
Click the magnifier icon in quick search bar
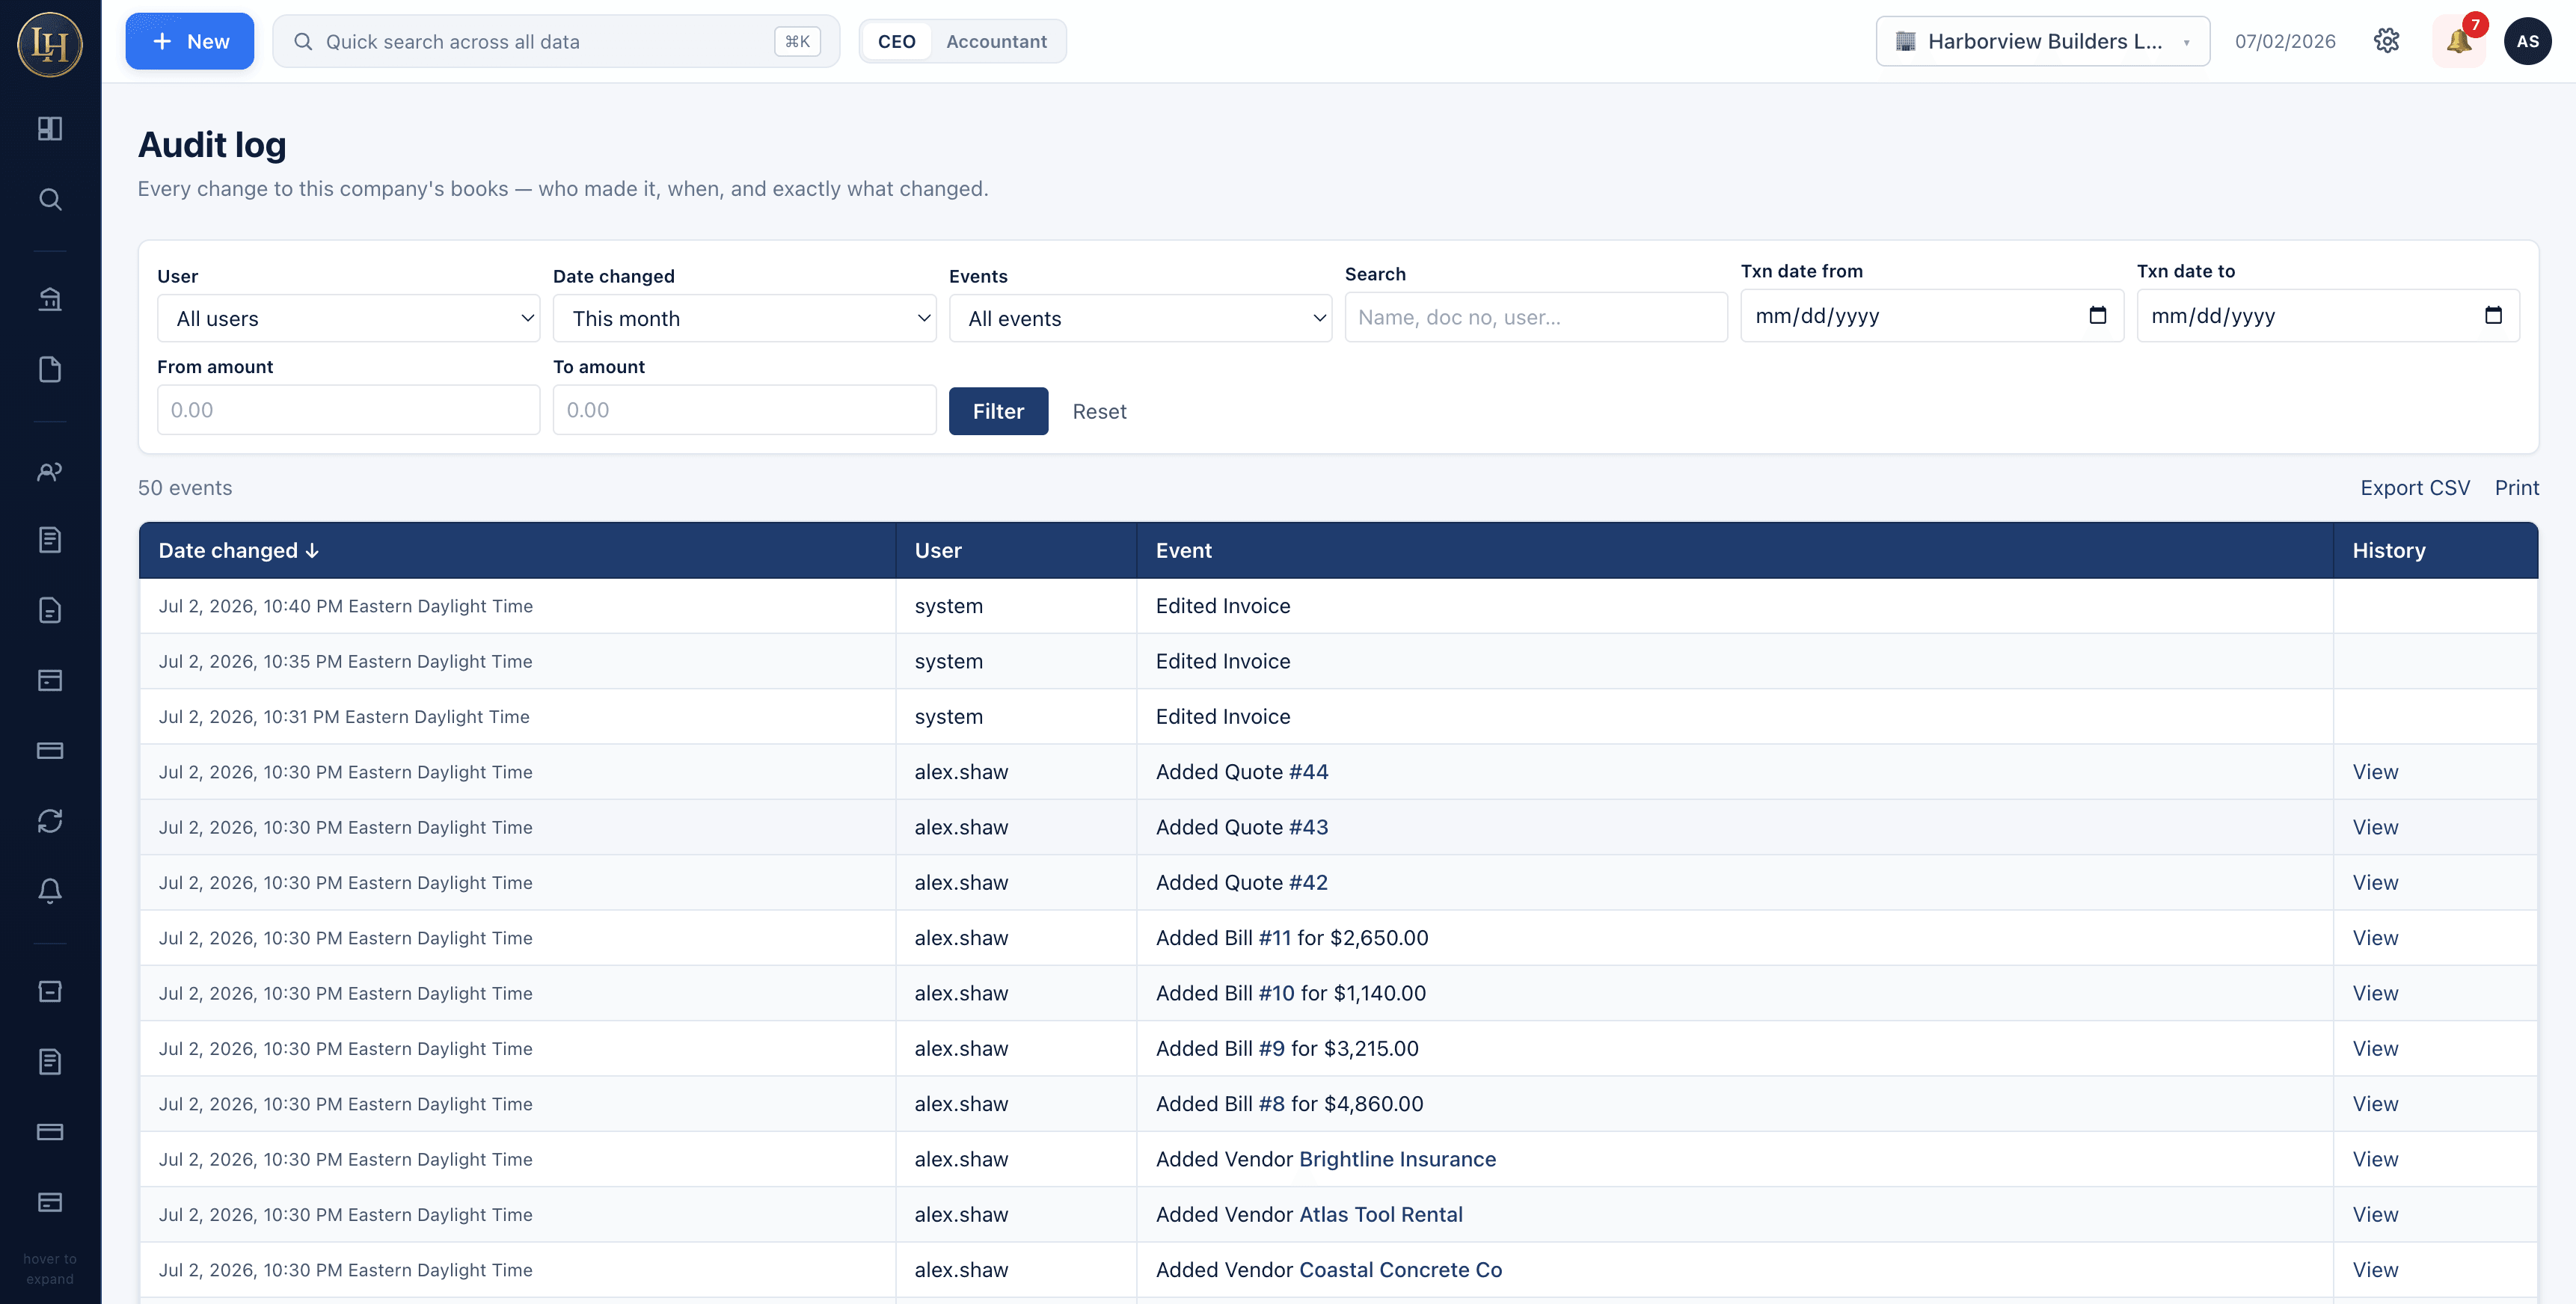[x=303, y=41]
